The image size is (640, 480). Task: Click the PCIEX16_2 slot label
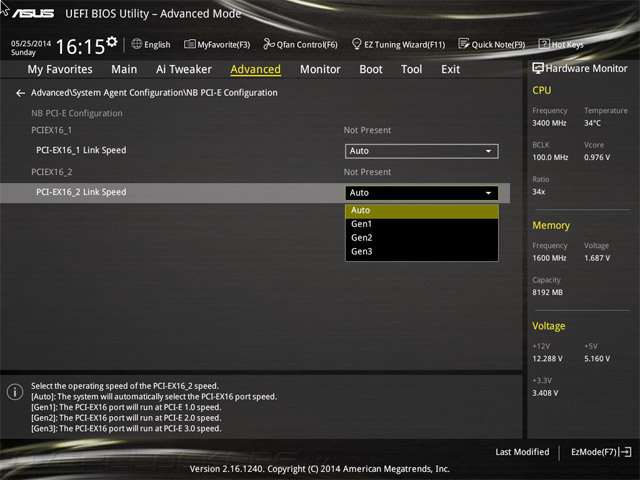tap(51, 172)
